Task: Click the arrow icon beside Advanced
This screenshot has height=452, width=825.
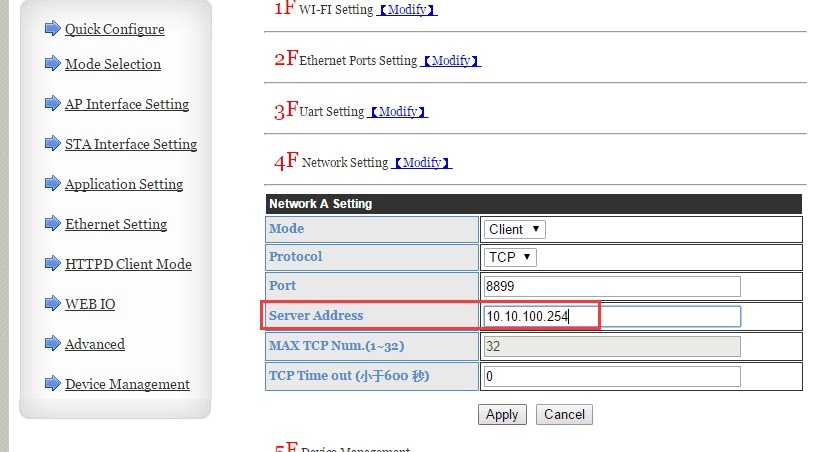Action: (x=53, y=343)
